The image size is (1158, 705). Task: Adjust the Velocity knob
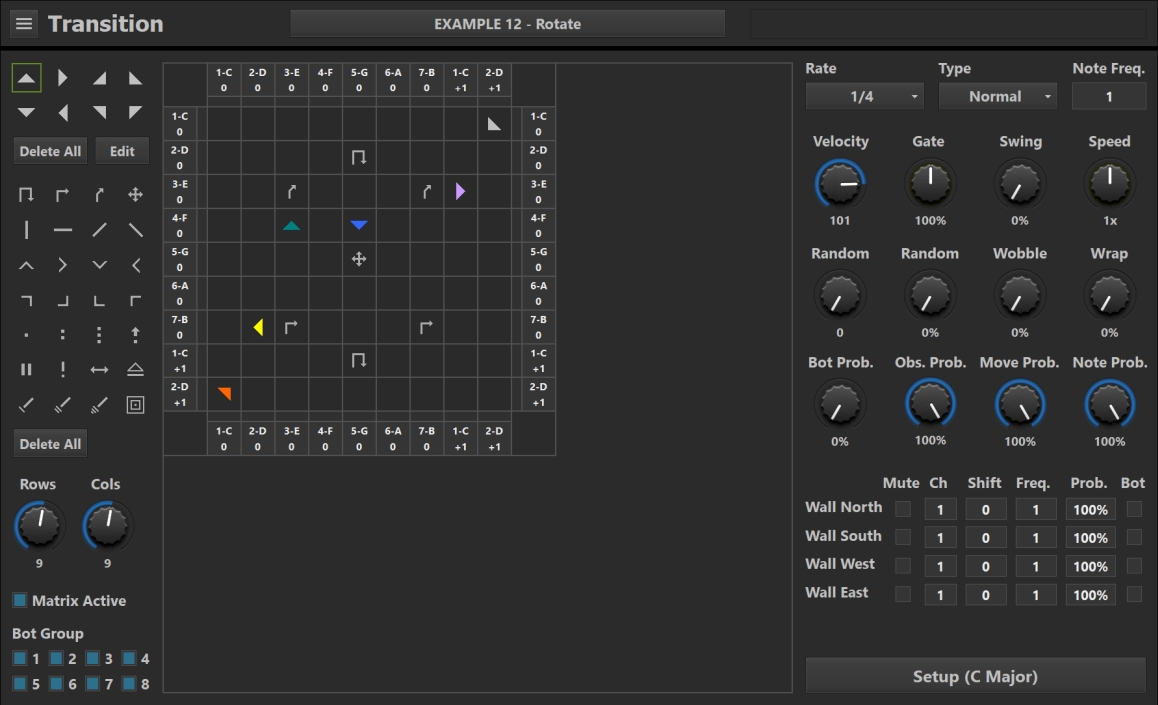(840, 185)
